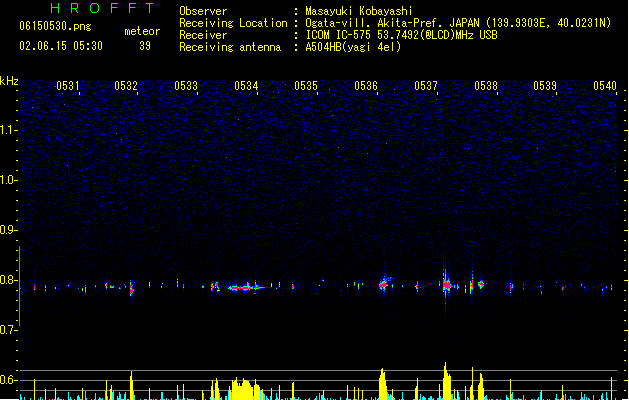Click the HROFFT title text
This screenshot has width=629, height=400.
pyautogui.click(x=102, y=8)
